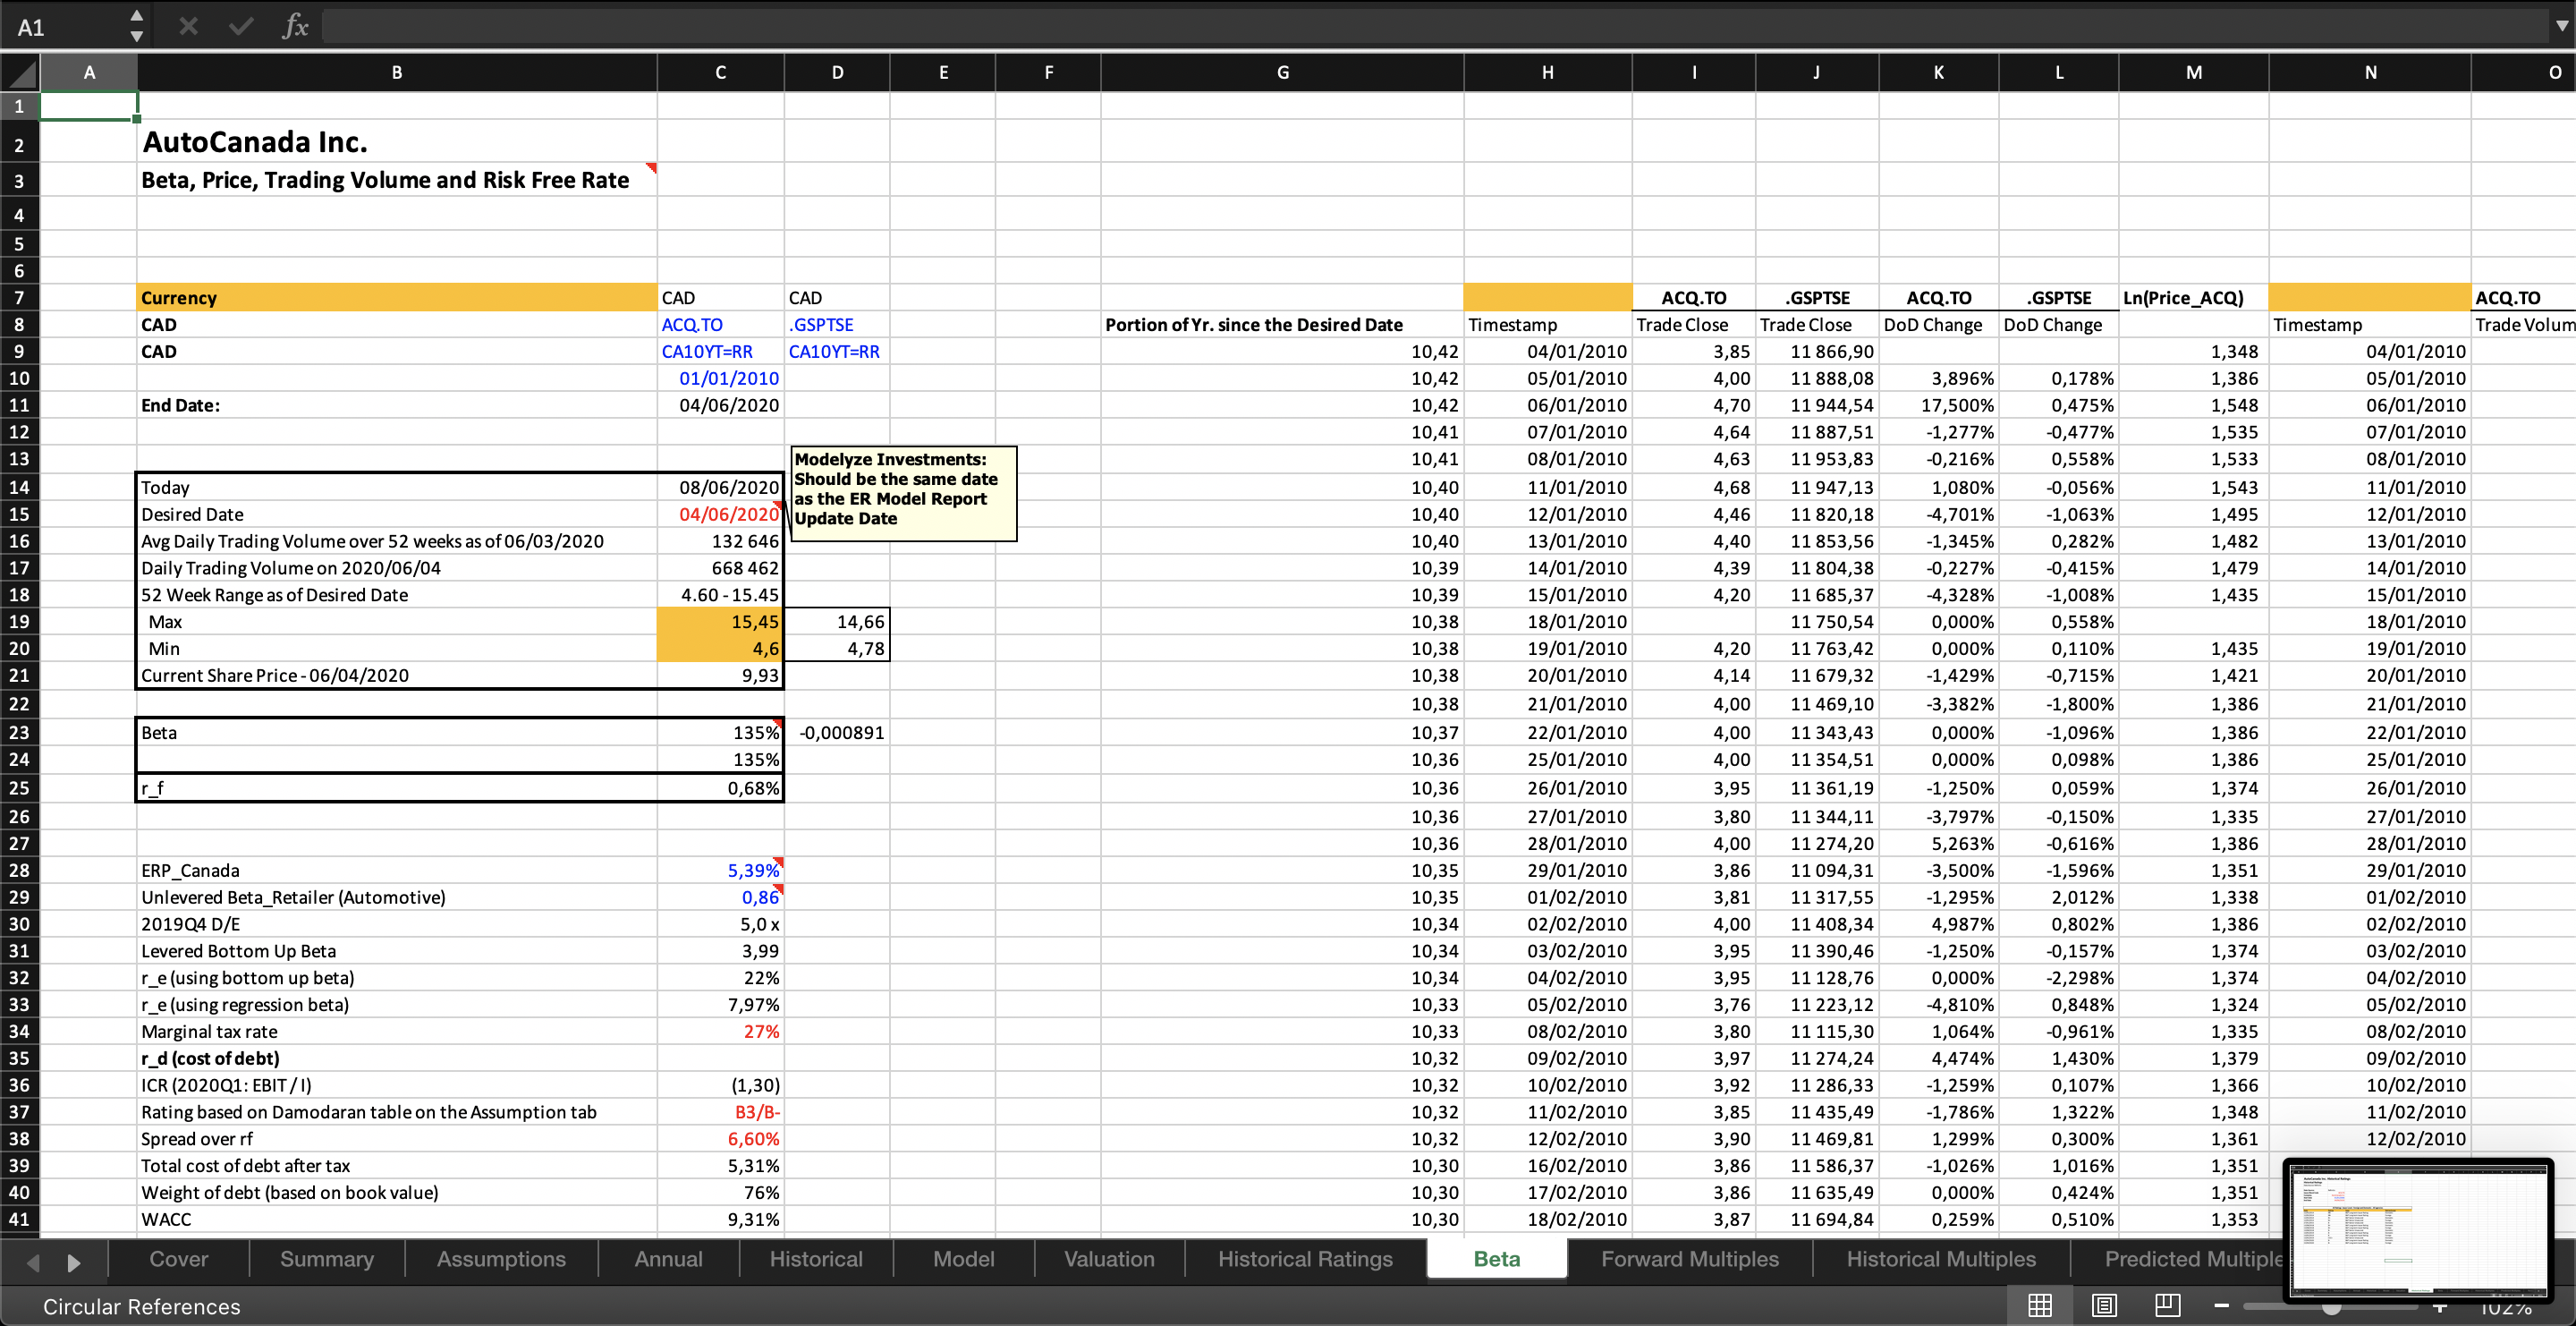Select the Desired Date 04/06/2020 cell

(x=721, y=514)
